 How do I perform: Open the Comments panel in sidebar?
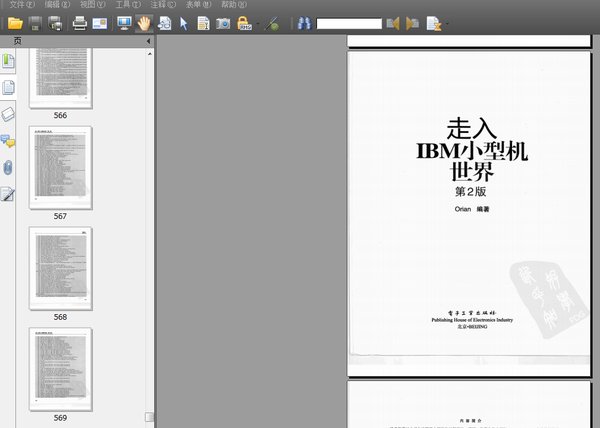[8, 141]
